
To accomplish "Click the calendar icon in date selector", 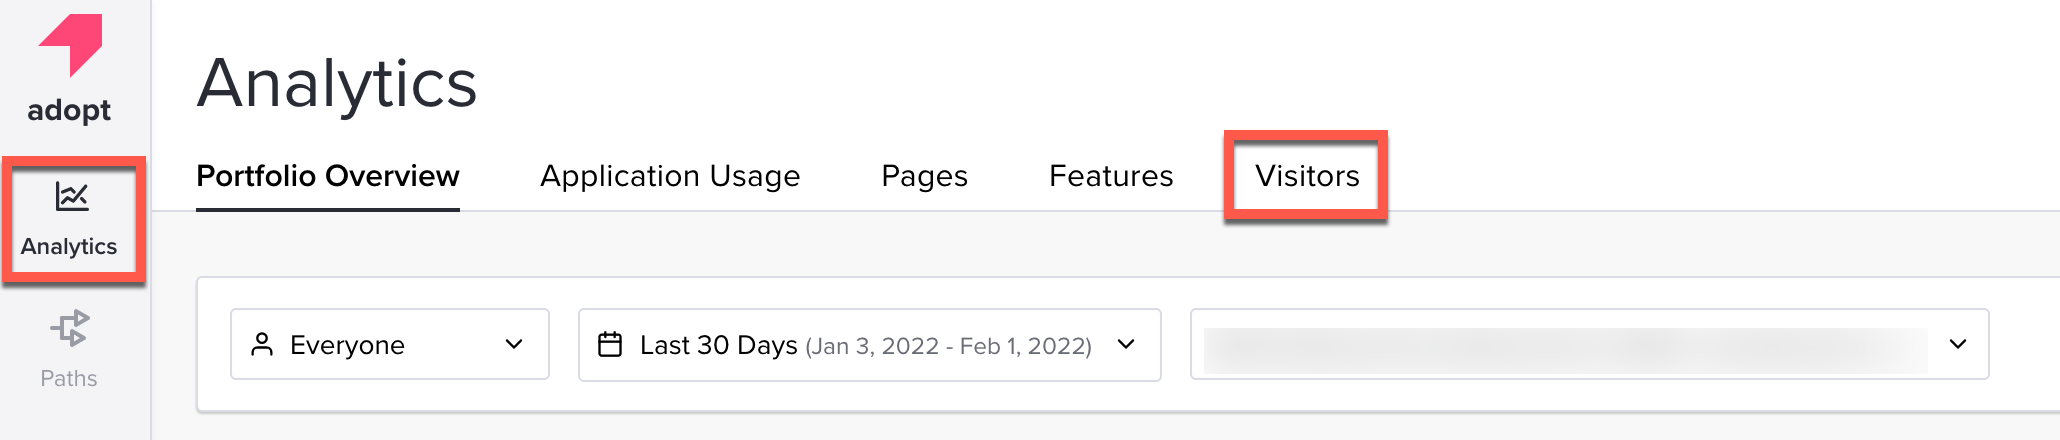I will click(610, 344).
